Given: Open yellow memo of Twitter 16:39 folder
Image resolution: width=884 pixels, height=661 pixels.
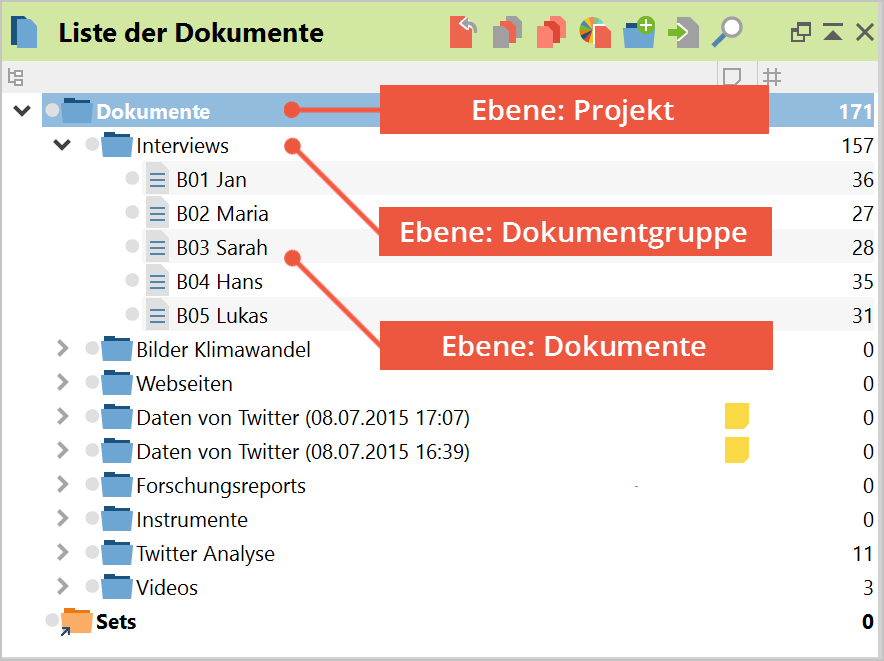Looking at the screenshot, I should click(x=737, y=450).
